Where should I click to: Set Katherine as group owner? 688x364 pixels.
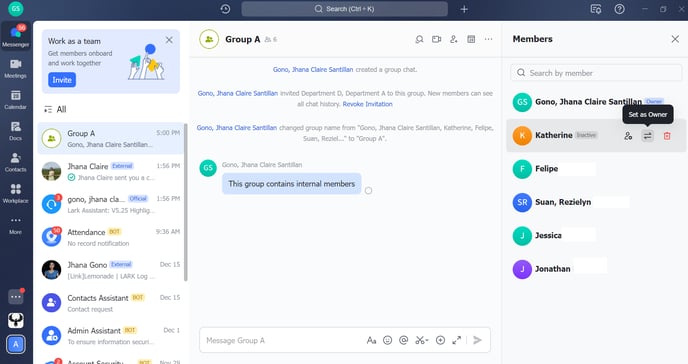tap(648, 136)
